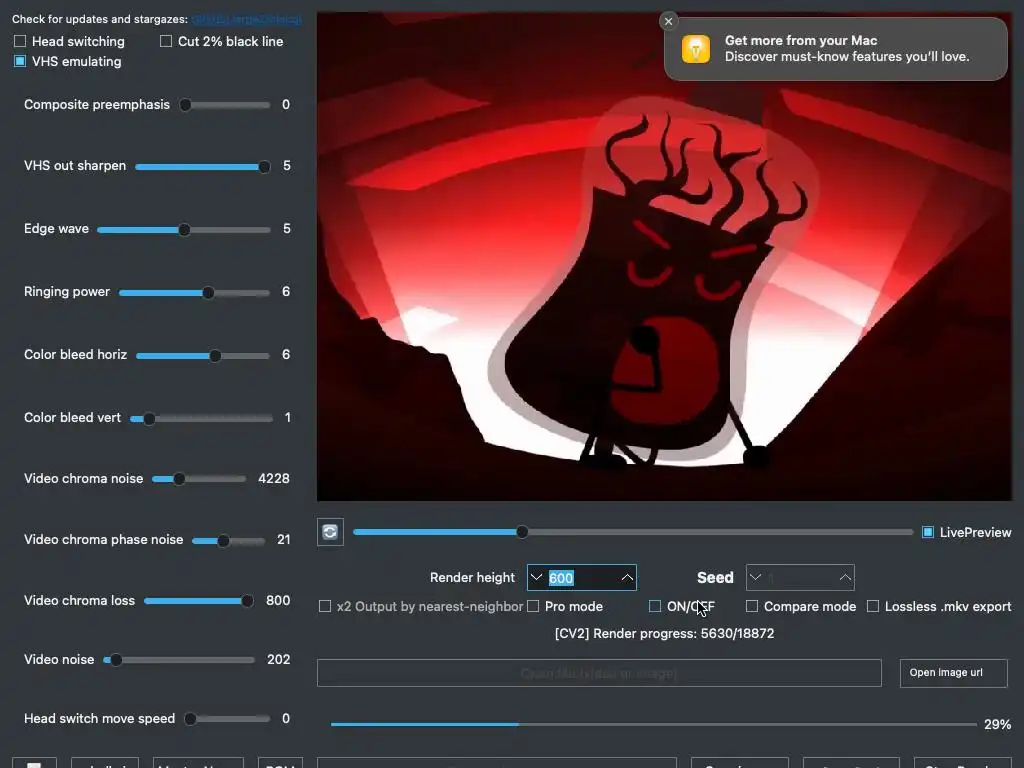Enable x2 Output by nearest-neighbor
The image size is (1024, 768).
click(325, 607)
